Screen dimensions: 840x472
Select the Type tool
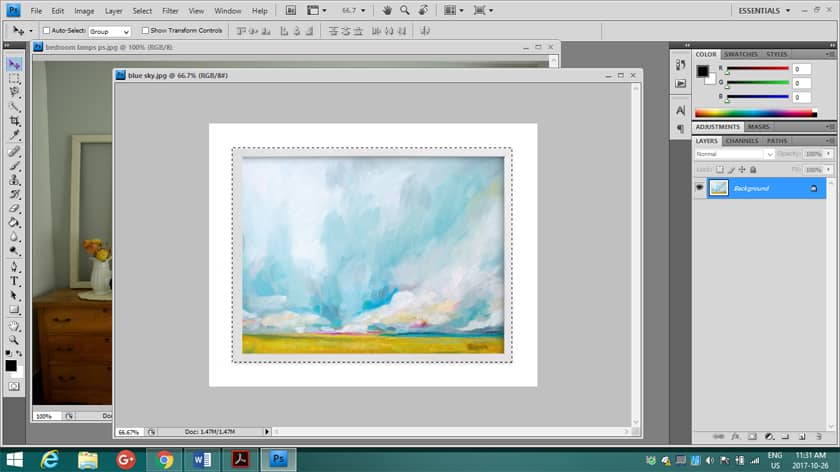14,281
